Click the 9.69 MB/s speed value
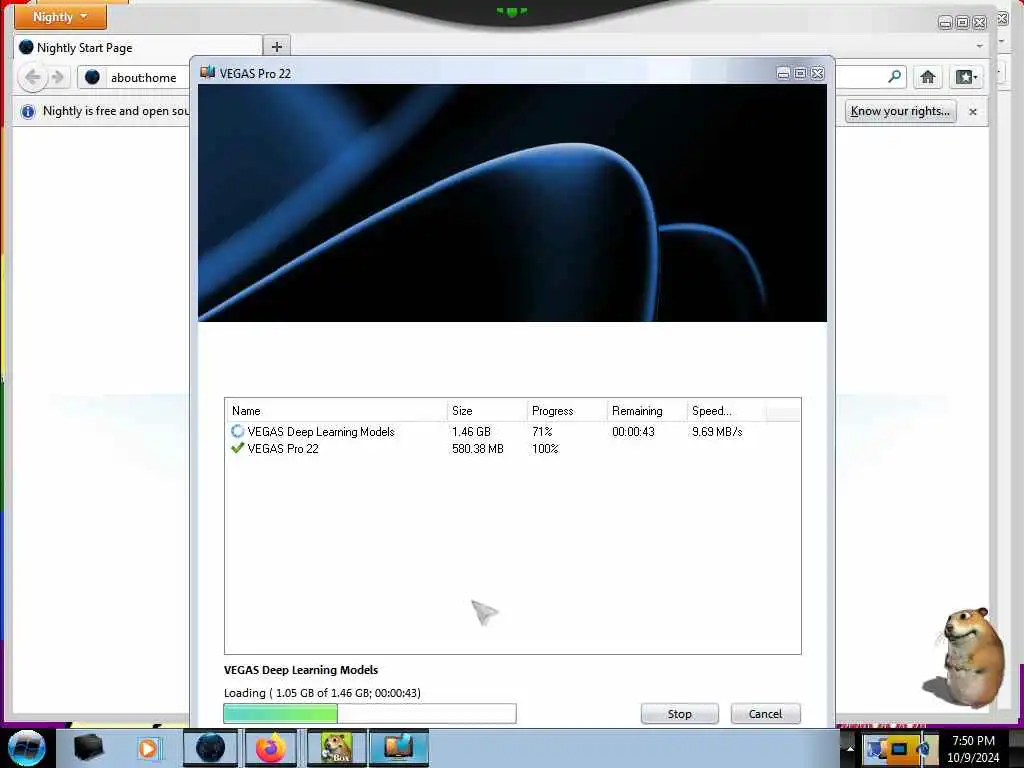The width and height of the screenshot is (1024, 768). click(717, 432)
